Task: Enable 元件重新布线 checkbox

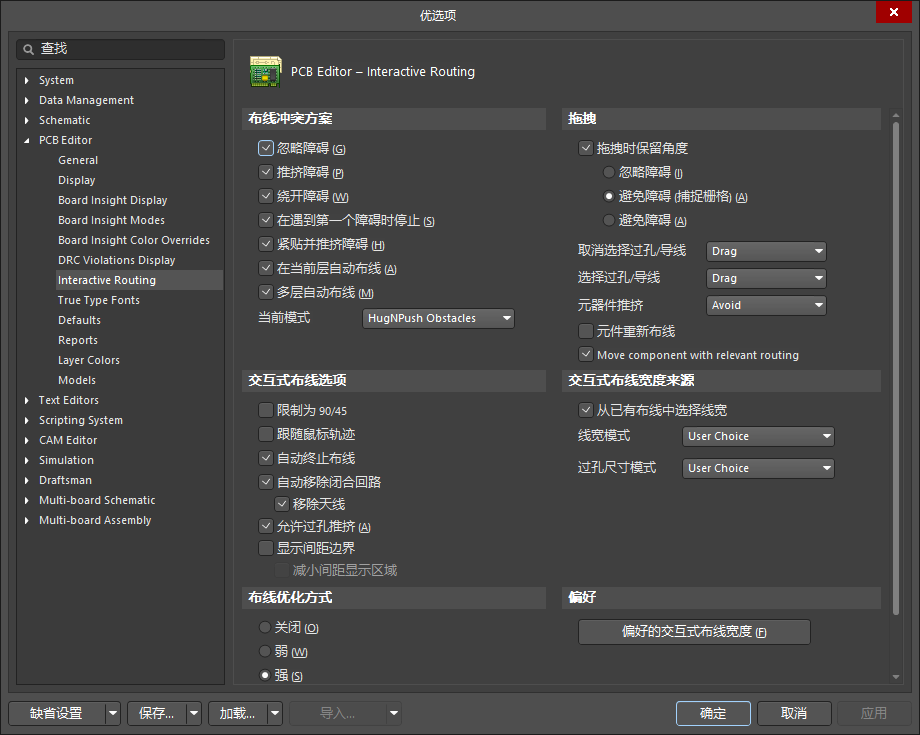Action: (x=586, y=331)
